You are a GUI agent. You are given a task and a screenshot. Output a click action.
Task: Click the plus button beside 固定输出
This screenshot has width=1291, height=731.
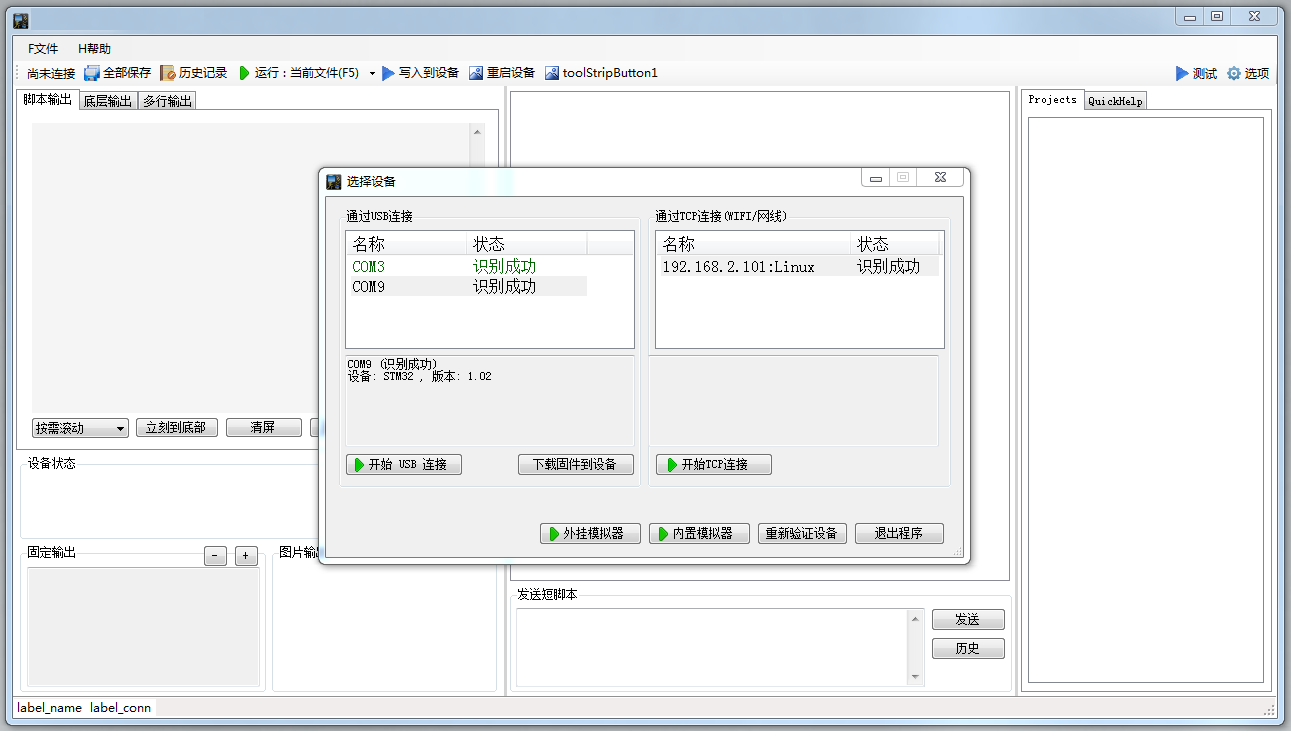[x=246, y=556]
